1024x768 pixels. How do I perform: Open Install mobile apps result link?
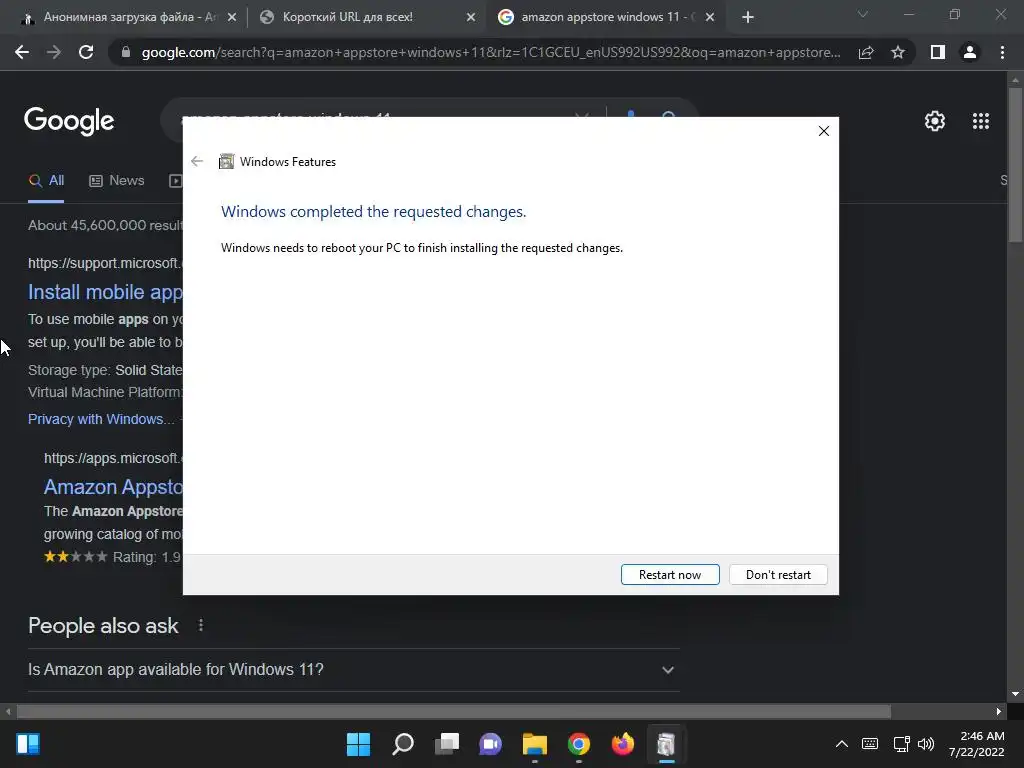pyautogui.click(x=105, y=292)
